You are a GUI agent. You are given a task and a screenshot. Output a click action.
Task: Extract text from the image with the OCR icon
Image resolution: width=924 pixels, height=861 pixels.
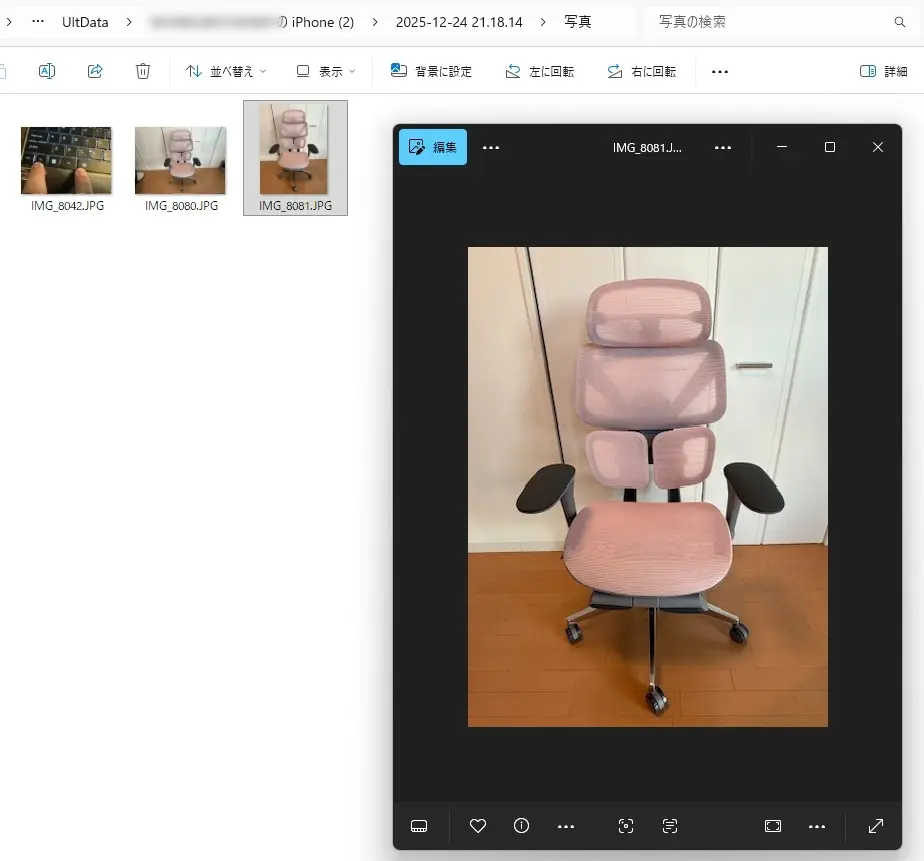coord(669,826)
